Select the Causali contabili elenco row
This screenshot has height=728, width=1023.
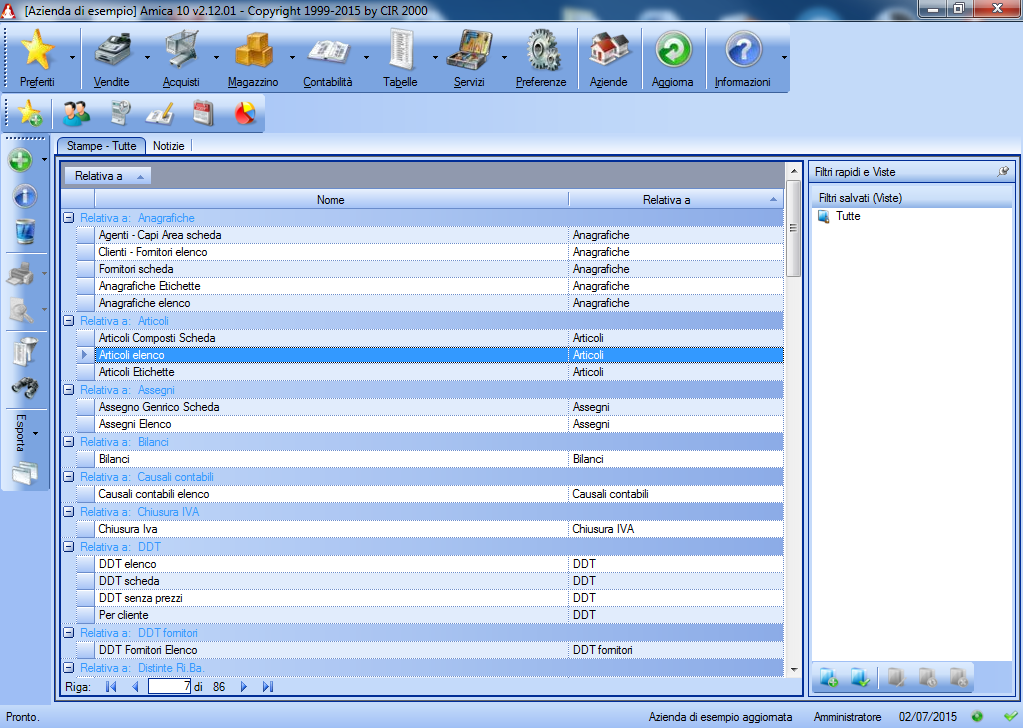coord(430,494)
